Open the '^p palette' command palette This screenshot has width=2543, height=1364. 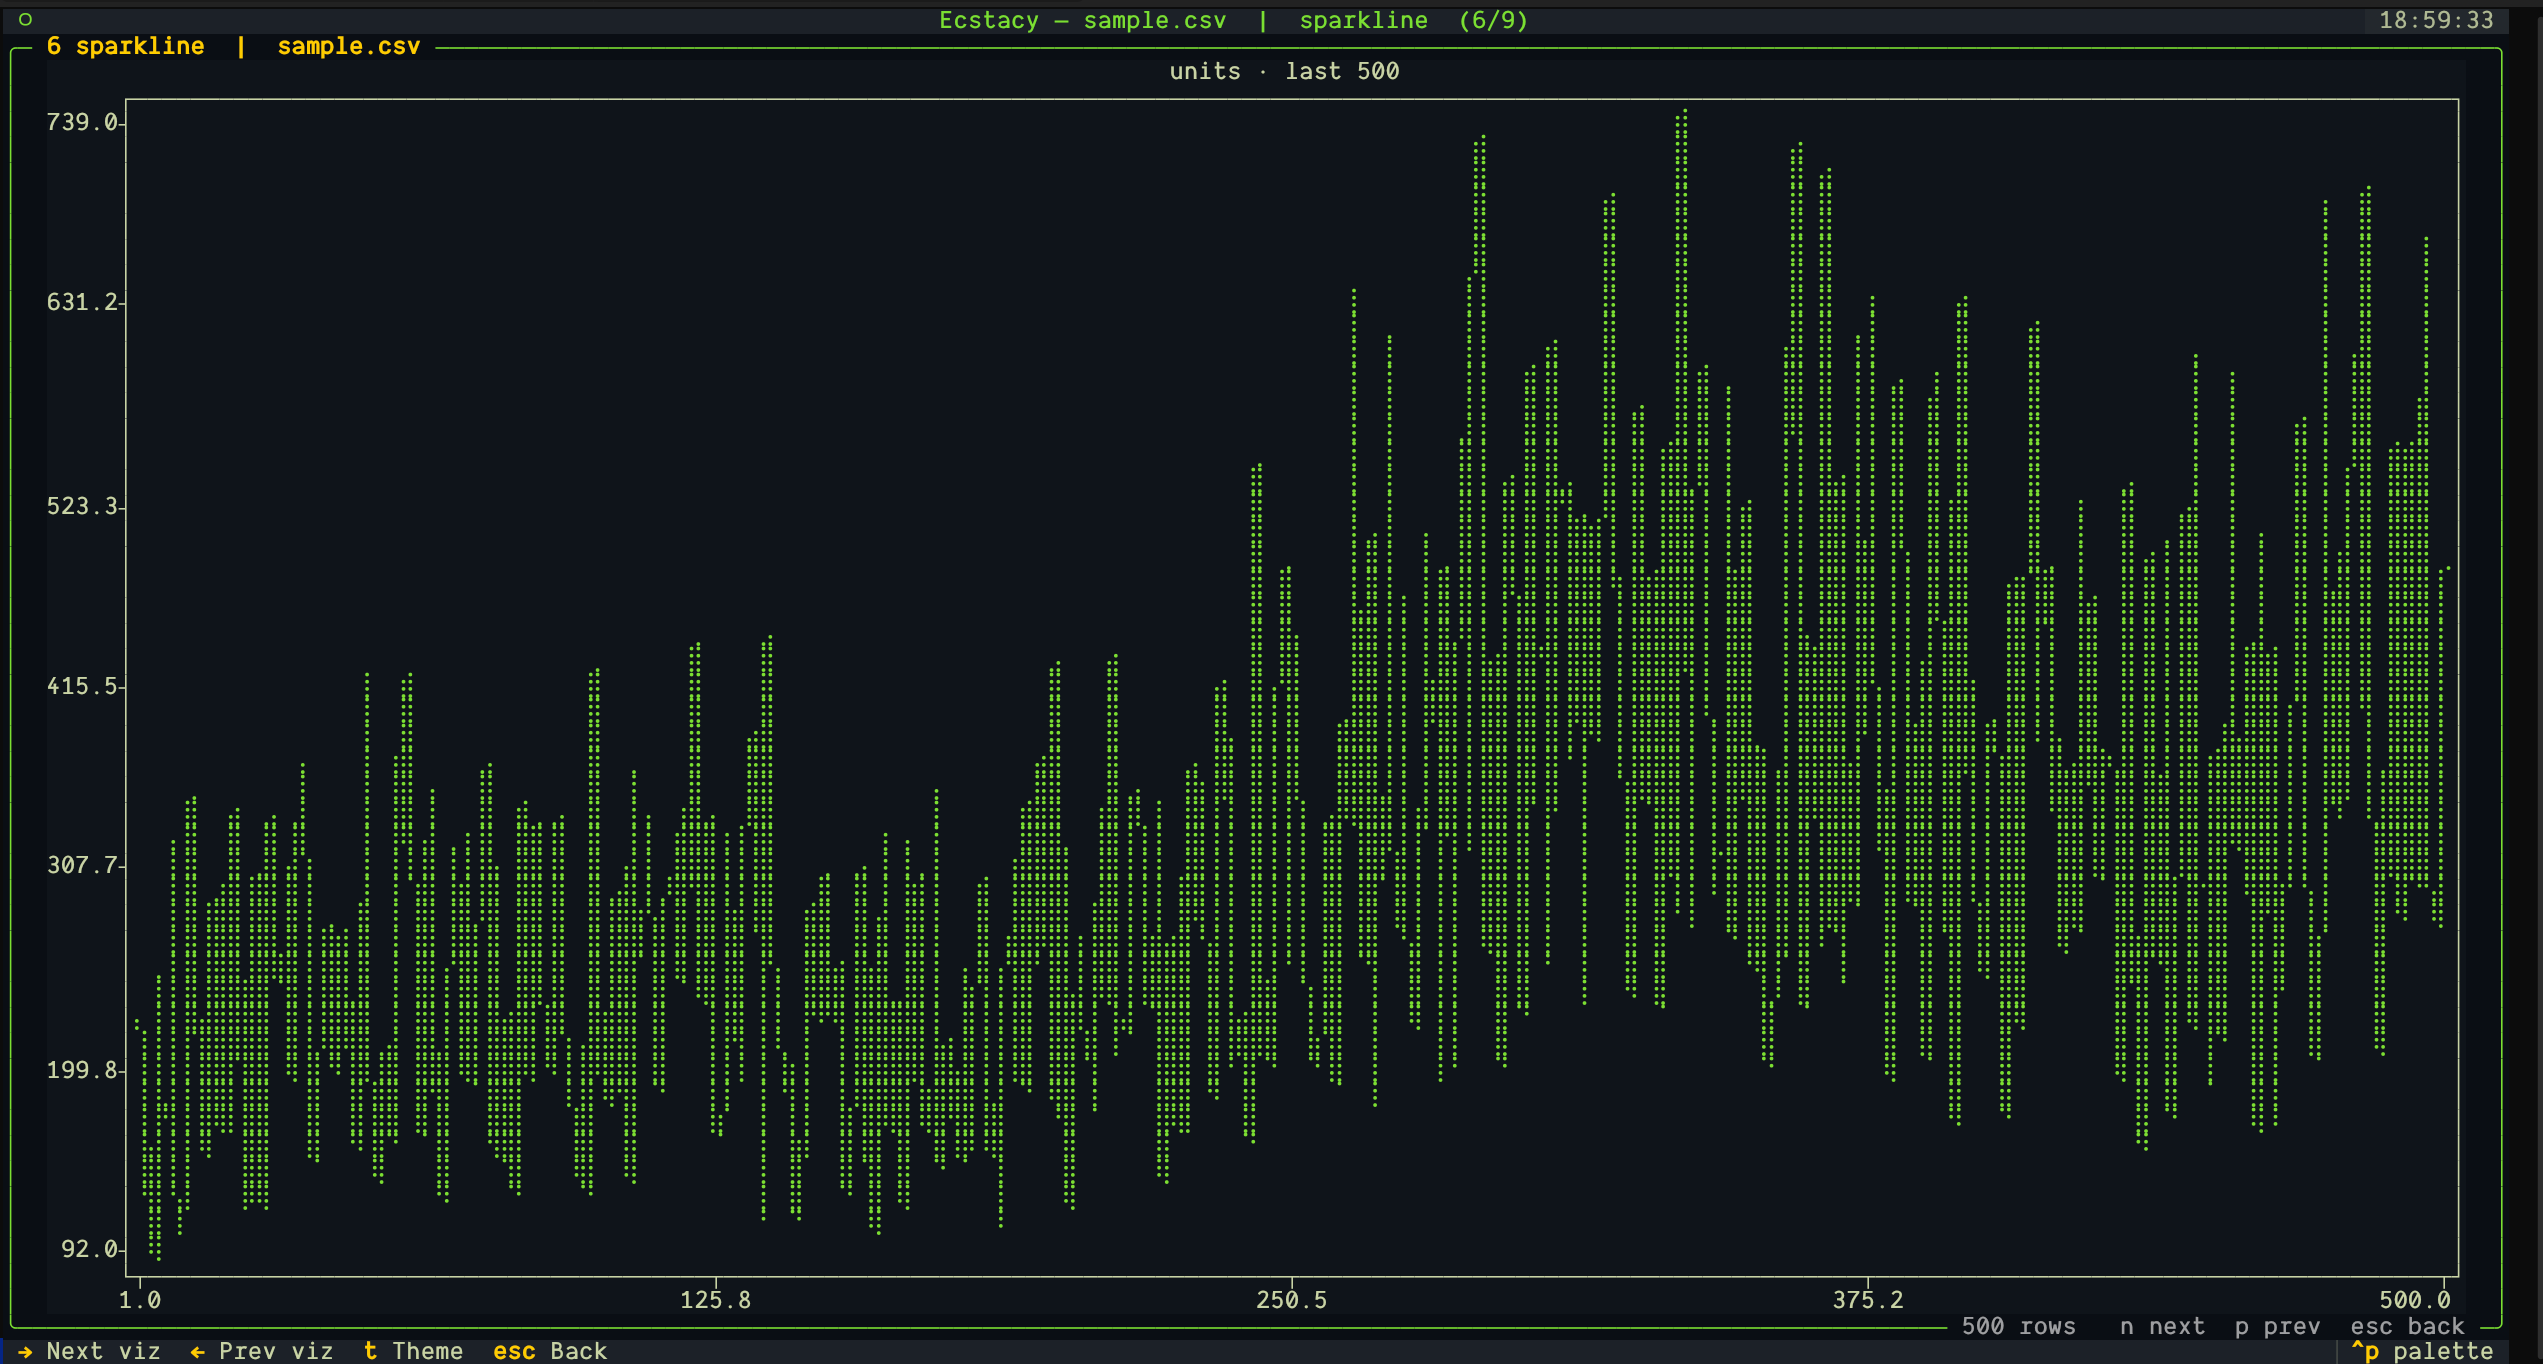tap(2423, 1351)
